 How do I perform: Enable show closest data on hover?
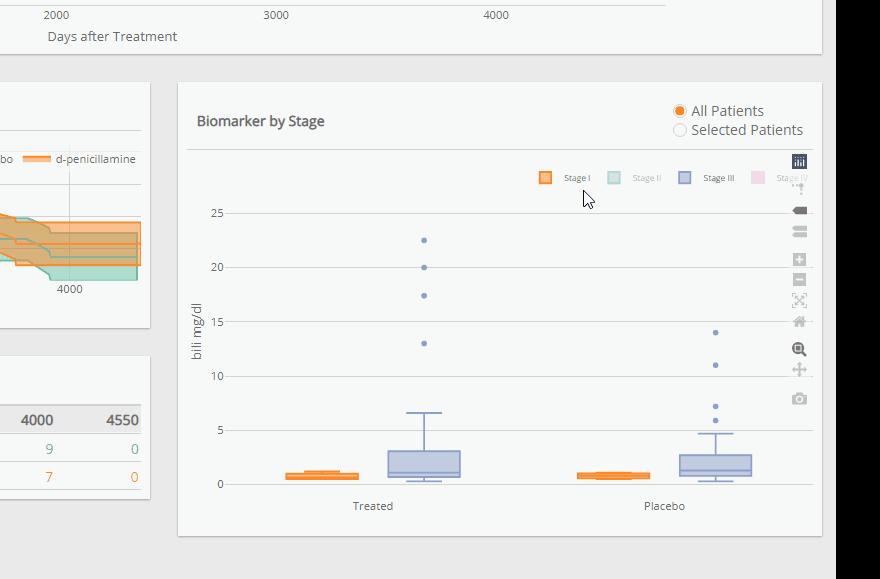[799, 211]
